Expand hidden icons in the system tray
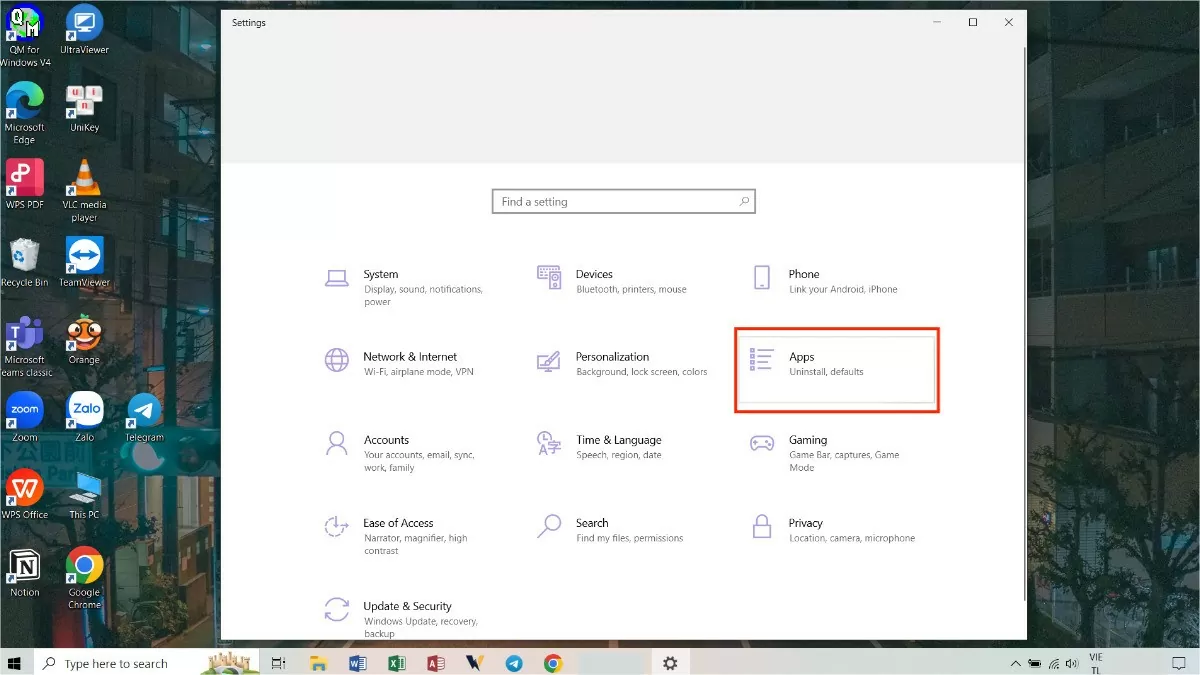This screenshot has width=1200, height=675. (1015, 662)
